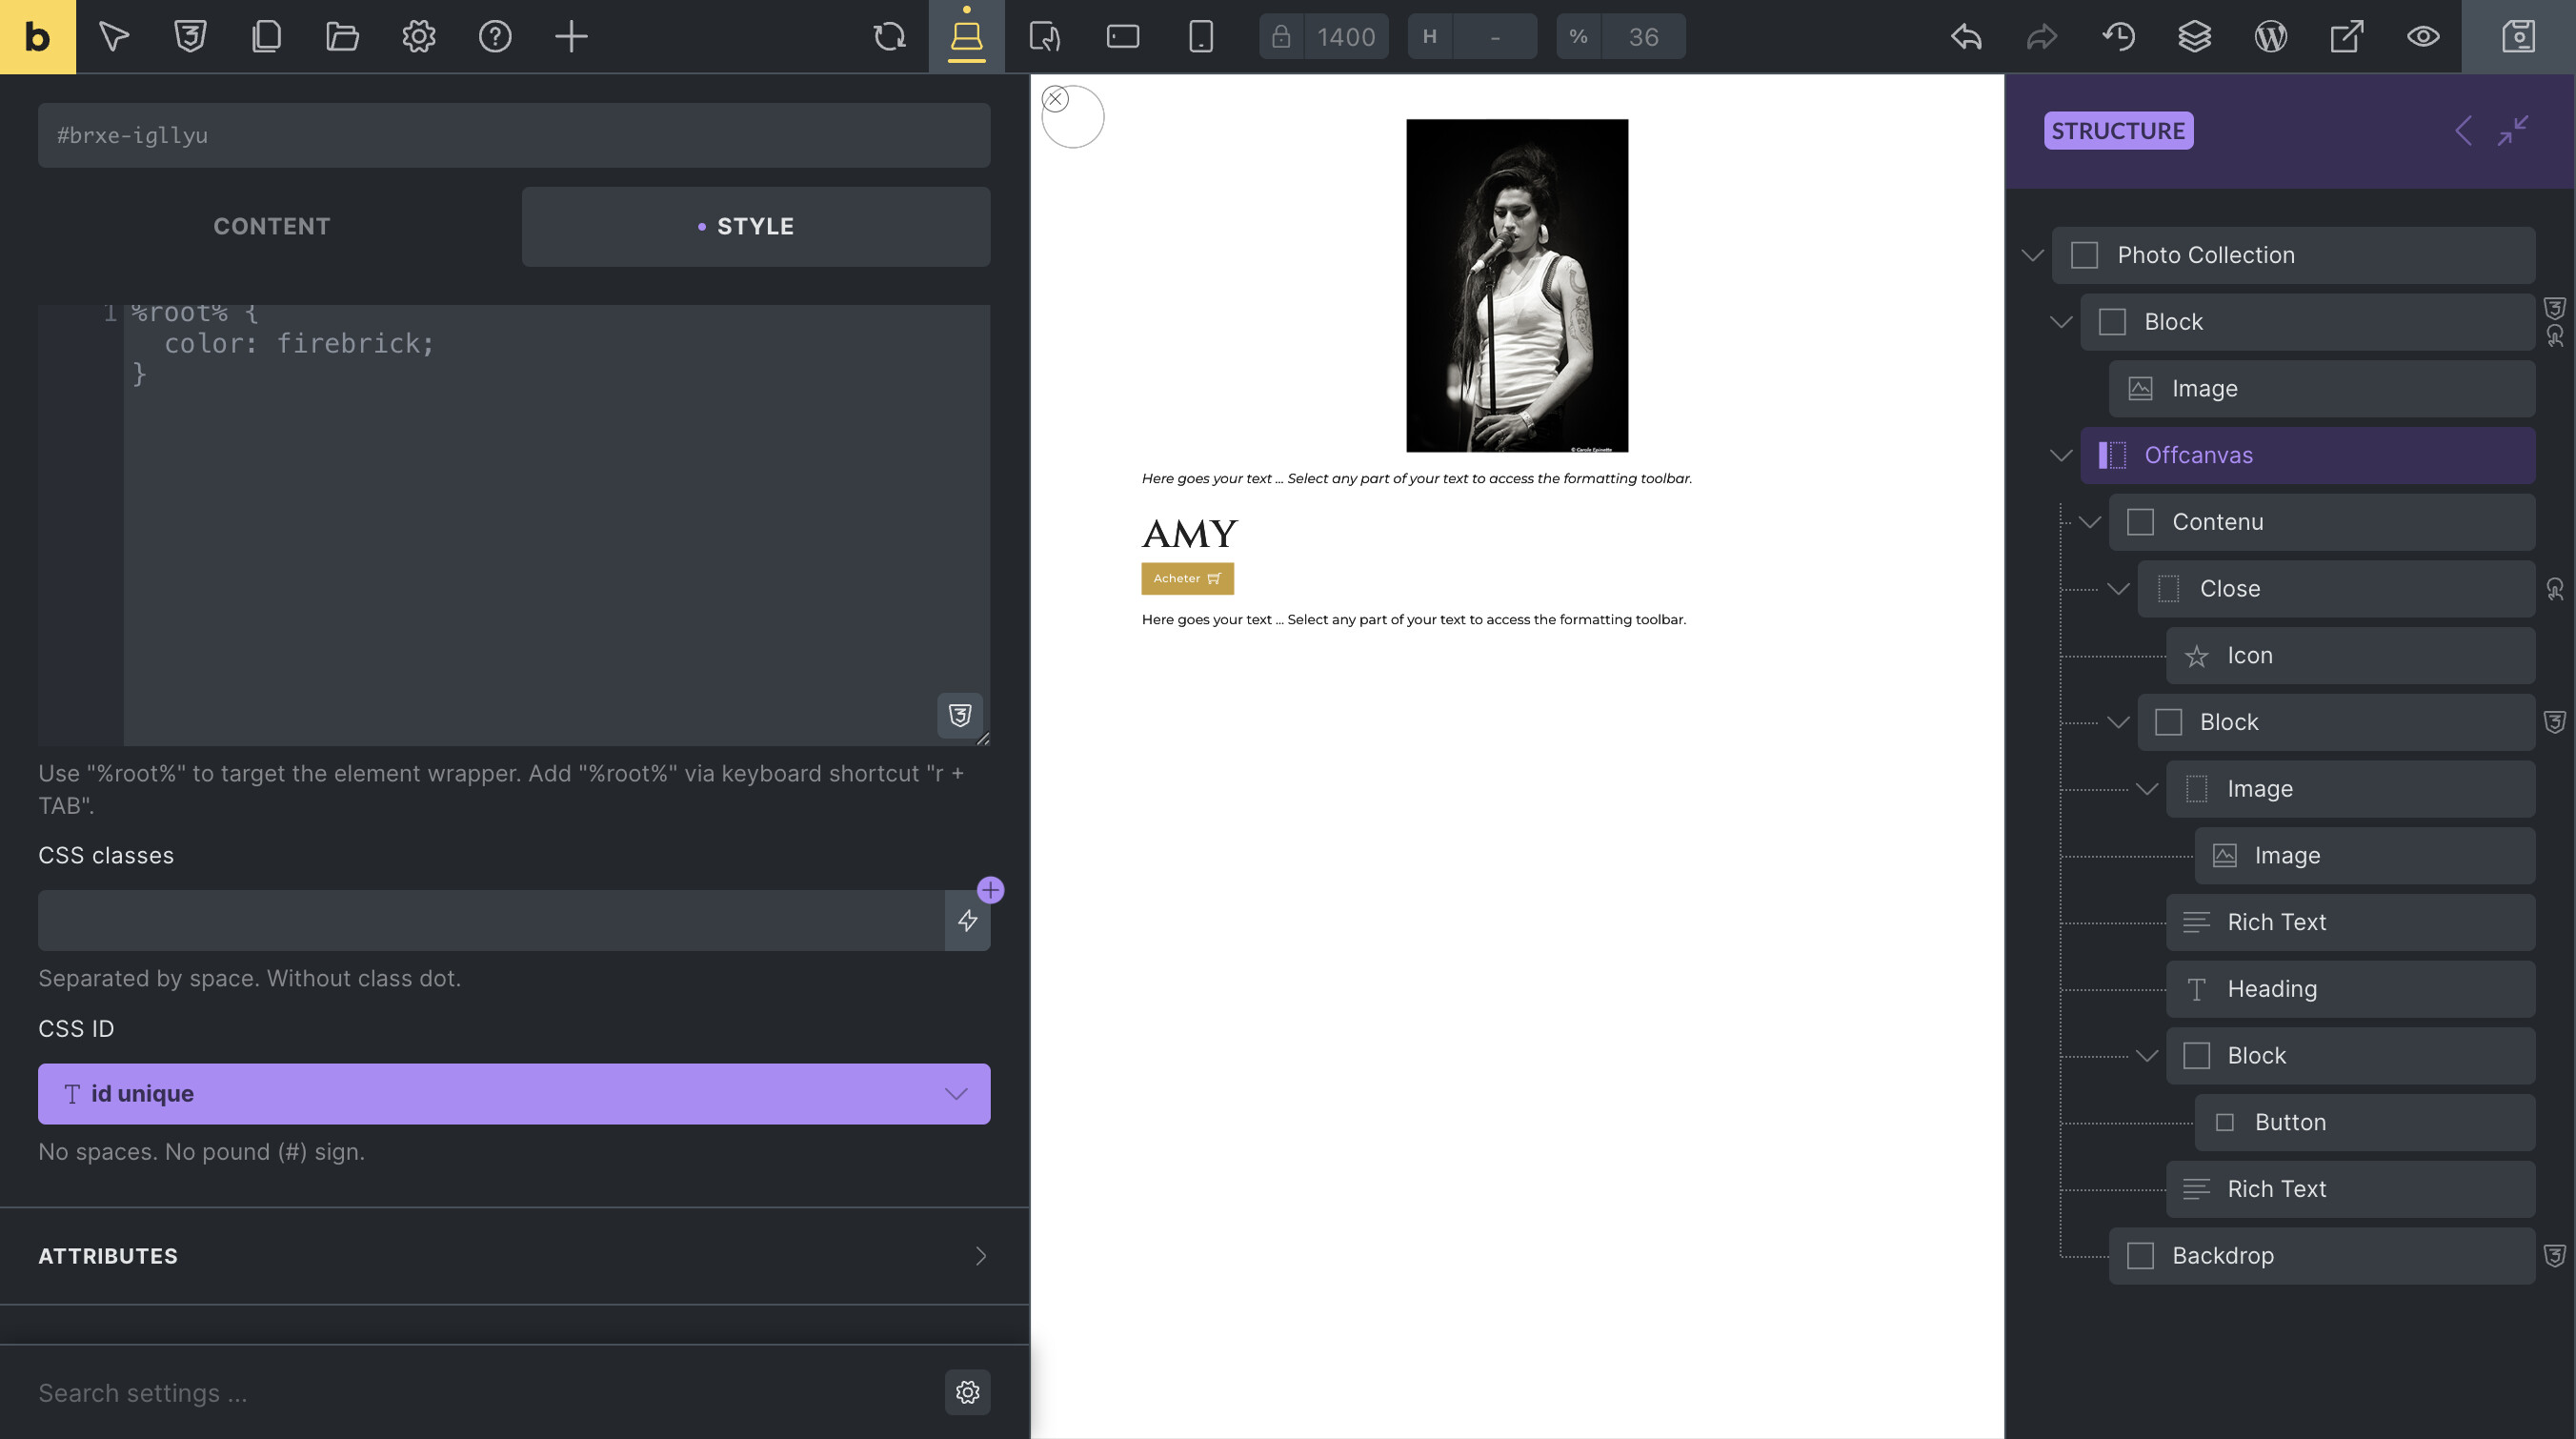Click the Acheter button on the canvas
The image size is (2576, 1439).
click(1187, 578)
